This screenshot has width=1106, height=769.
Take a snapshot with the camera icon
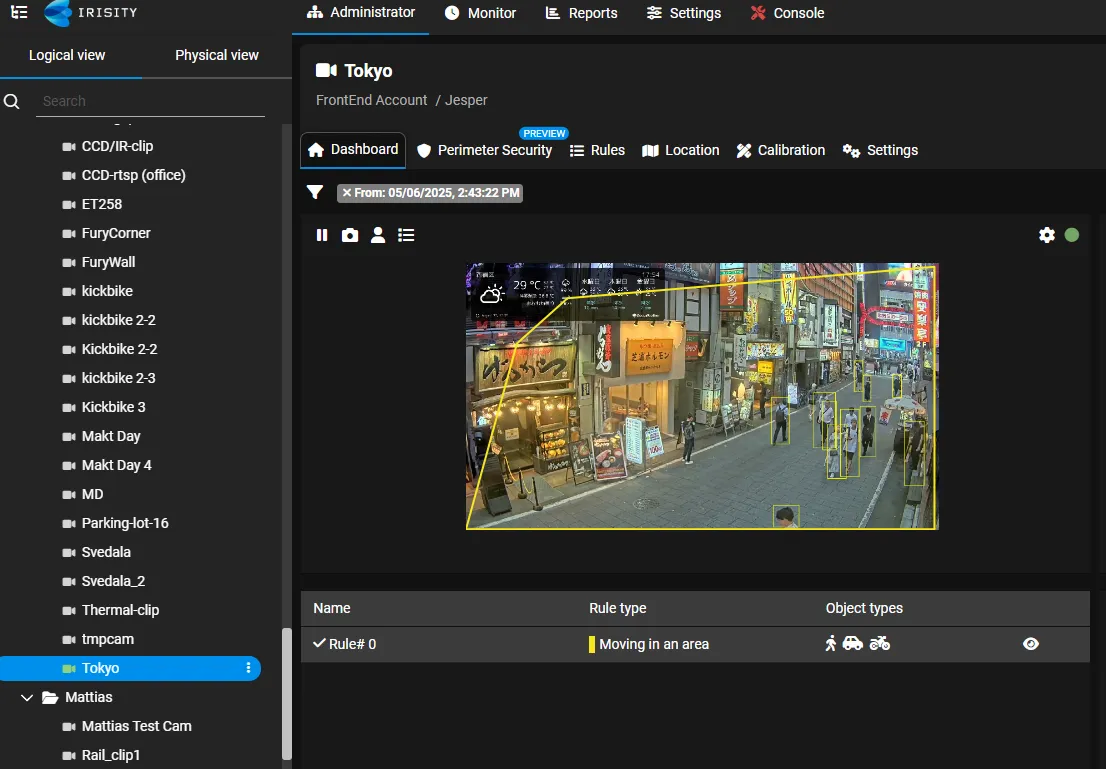tap(350, 235)
